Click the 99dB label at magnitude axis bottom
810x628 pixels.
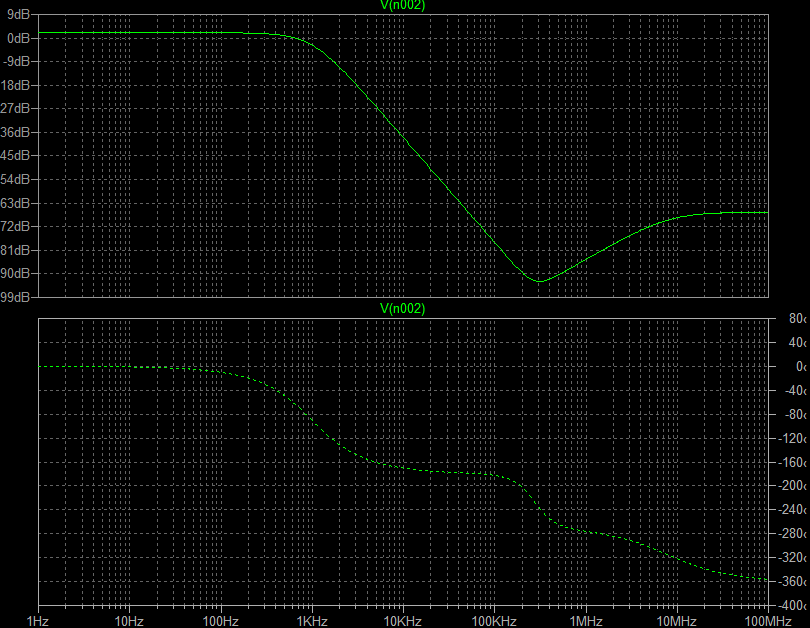tap(17, 297)
